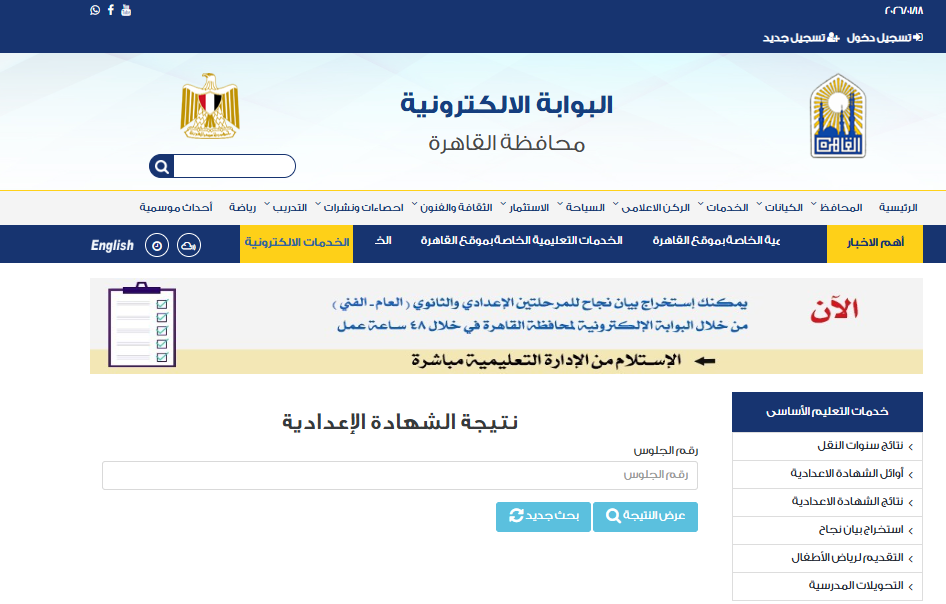Go to الرئيسية home menu item
This screenshot has height=604, width=946.
coord(897,208)
